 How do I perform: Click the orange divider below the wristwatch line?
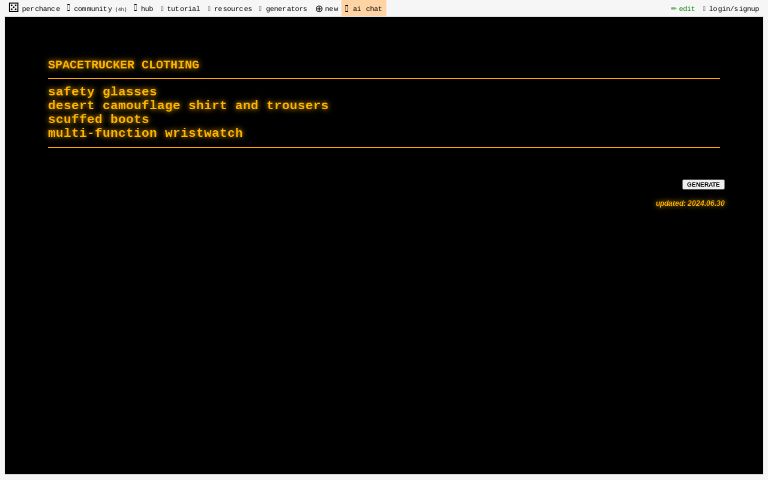383,147
